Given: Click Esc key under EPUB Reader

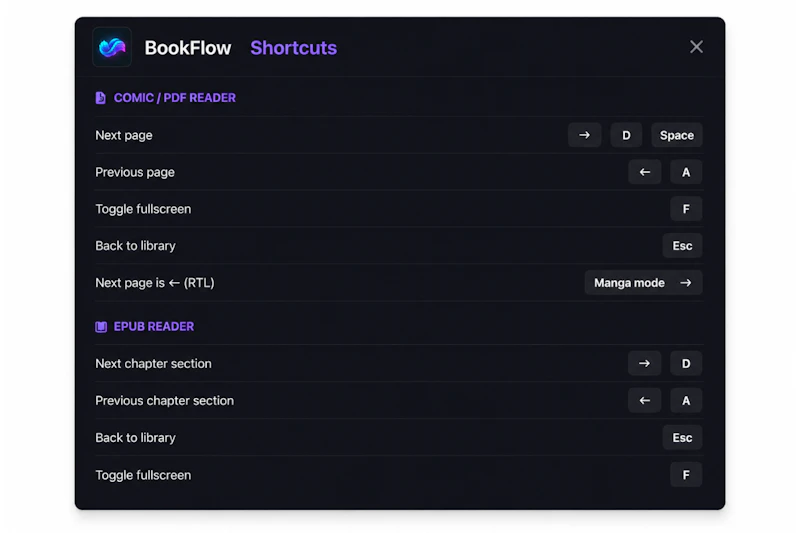Looking at the screenshot, I should pos(682,438).
